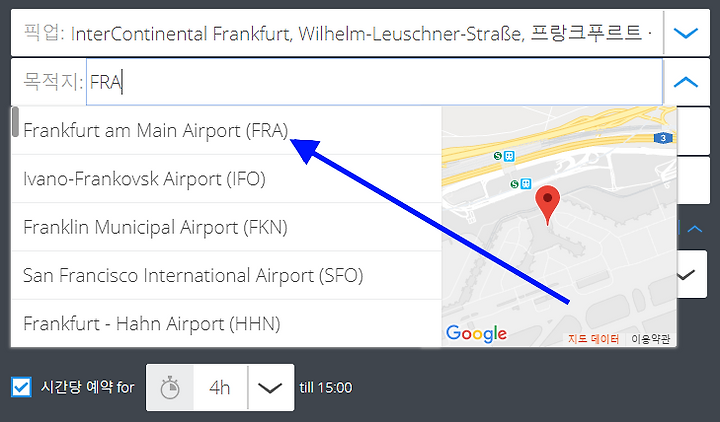Click the lower train station icon
The image size is (720, 422).
(x=526, y=184)
